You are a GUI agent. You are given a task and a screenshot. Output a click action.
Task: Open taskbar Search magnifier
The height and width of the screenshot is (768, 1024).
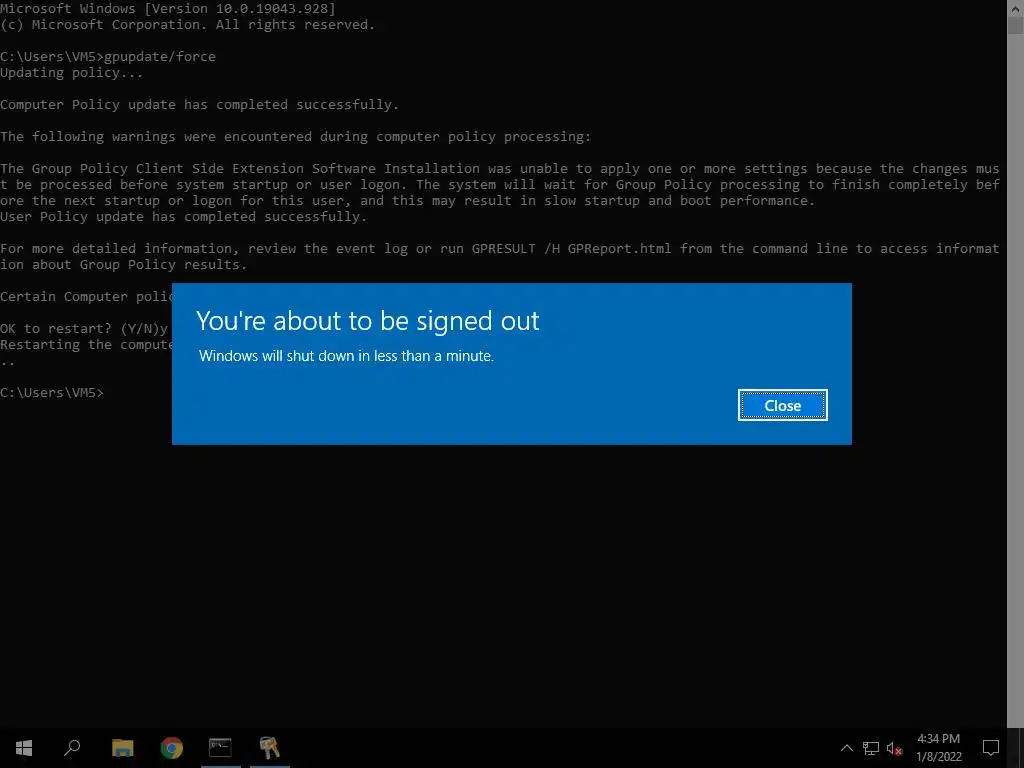(x=72, y=748)
